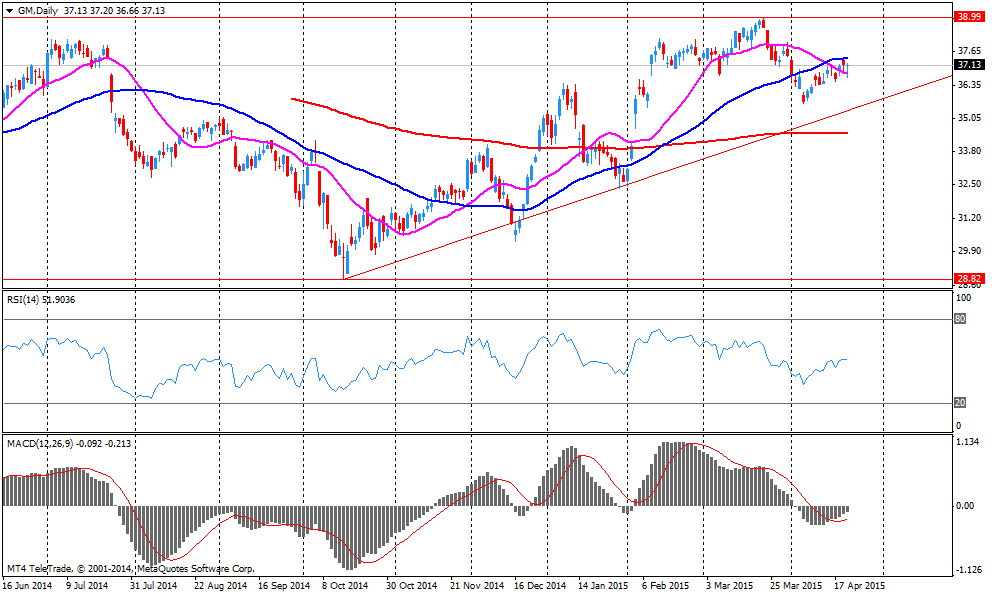Click the RSI 20 level marker
This screenshot has height=594, width=992.
click(960, 403)
